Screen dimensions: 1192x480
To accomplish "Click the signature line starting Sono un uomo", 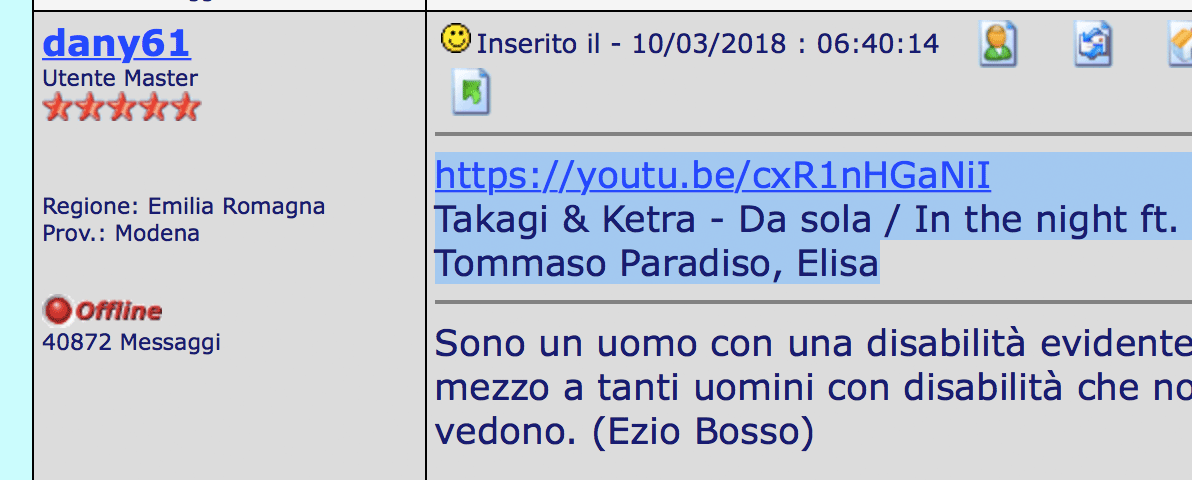I will tap(813, 344).
